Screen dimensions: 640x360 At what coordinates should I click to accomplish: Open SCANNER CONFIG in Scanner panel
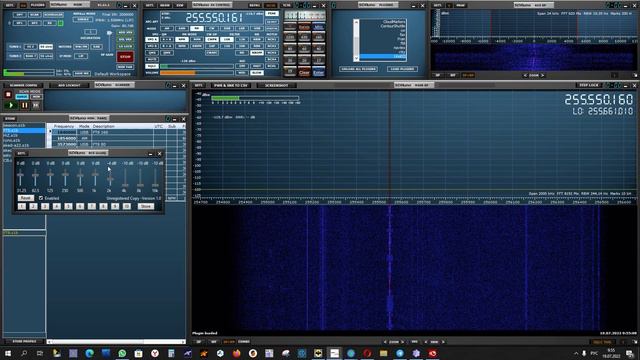pyautogui.click(x=23, y=85)
